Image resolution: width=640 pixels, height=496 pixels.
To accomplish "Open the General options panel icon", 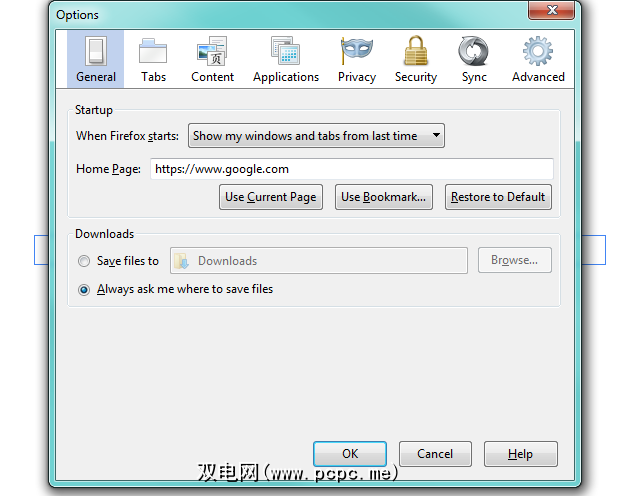I will coord(96,59).
